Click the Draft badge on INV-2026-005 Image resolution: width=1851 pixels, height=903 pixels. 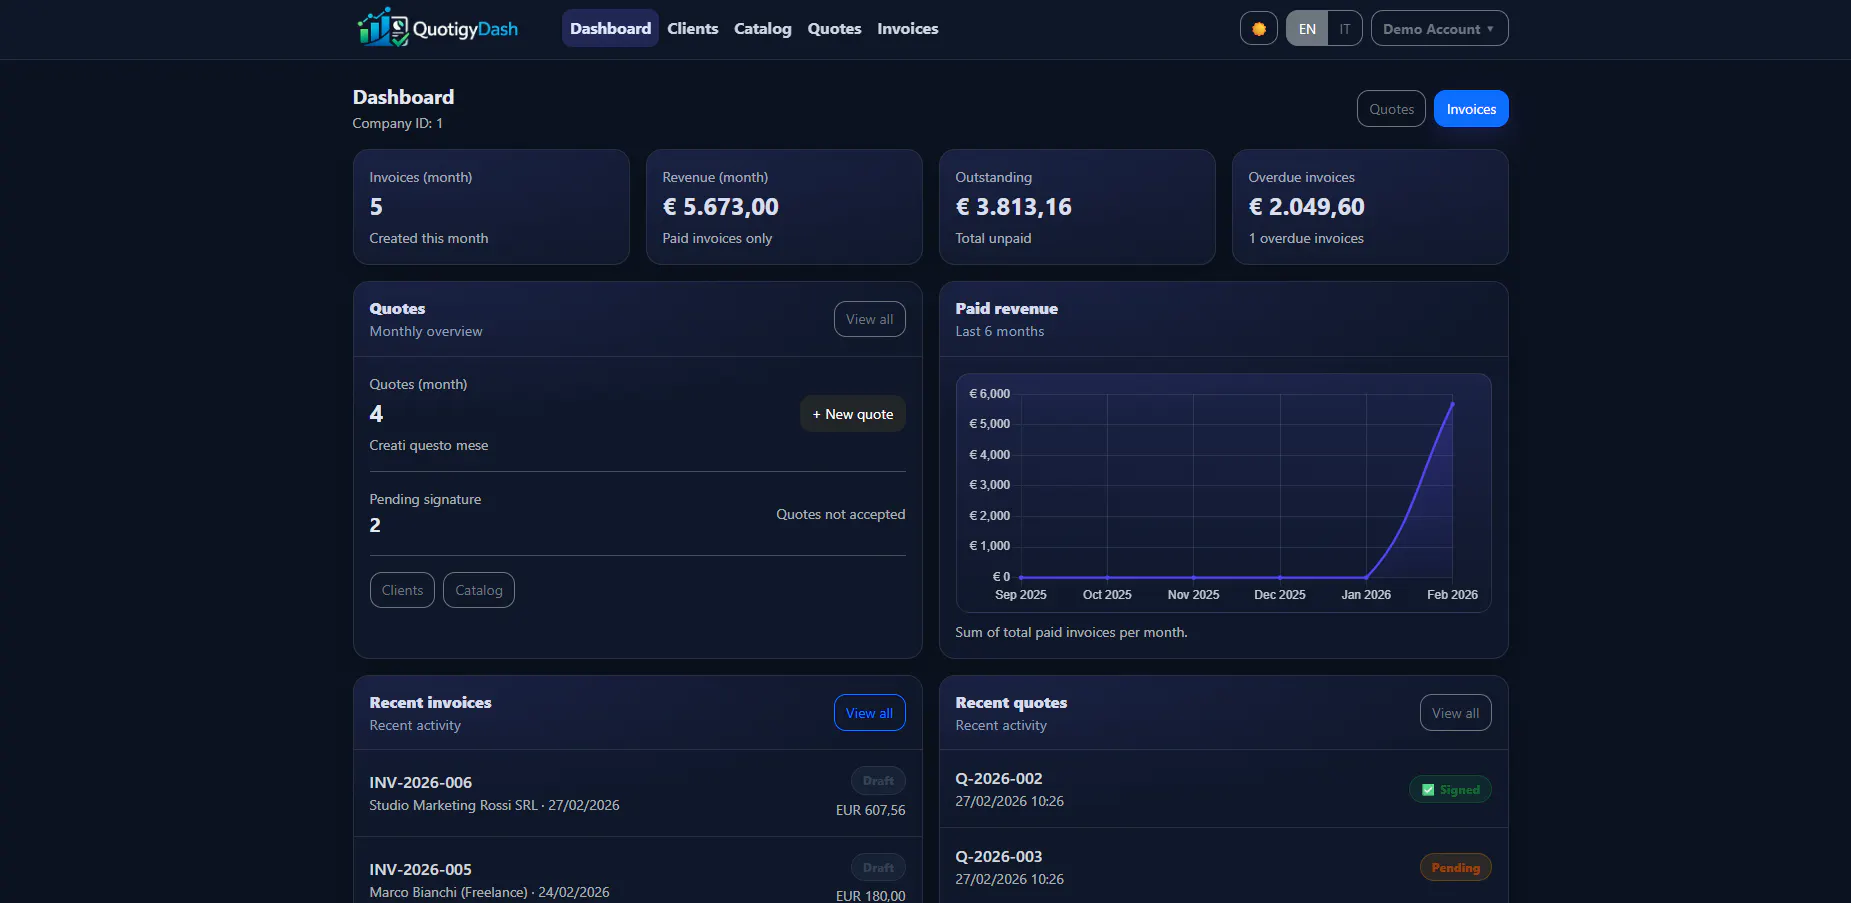click(878, 868)
